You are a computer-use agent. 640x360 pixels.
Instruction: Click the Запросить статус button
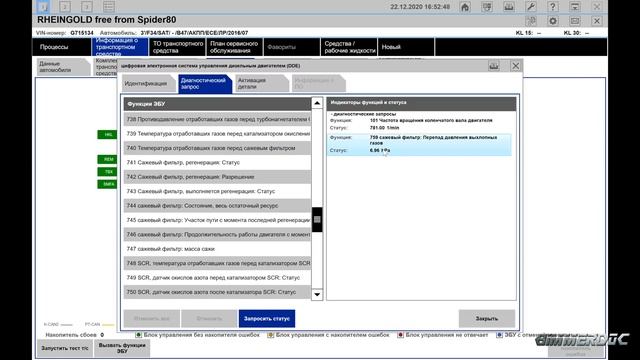pyautogui.click(x=267, y=318)
